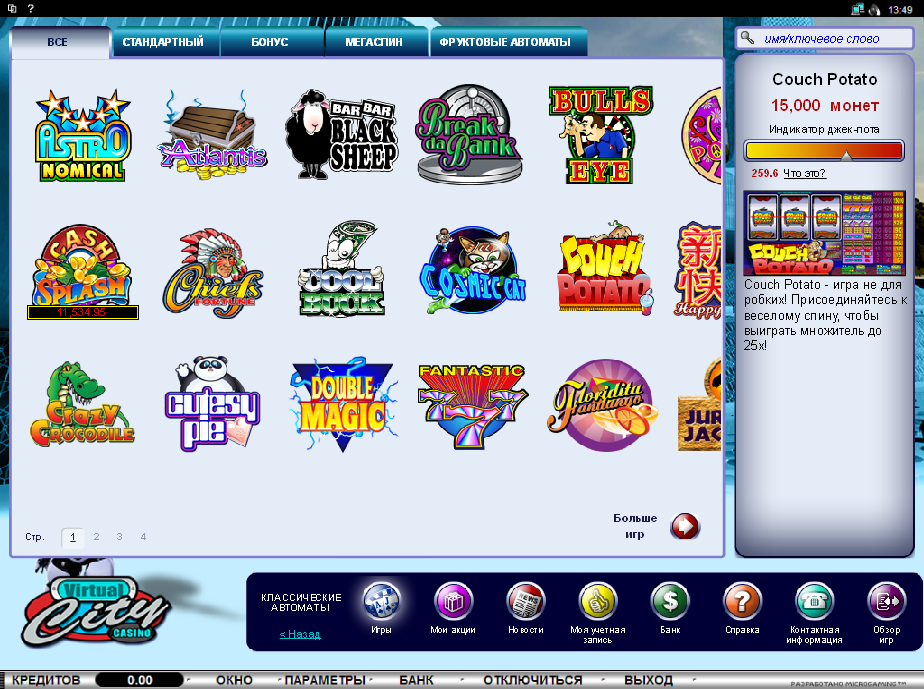Click the question mark in top bar
The width and height of the screenshot is (924, 689).
coord(31,9)
